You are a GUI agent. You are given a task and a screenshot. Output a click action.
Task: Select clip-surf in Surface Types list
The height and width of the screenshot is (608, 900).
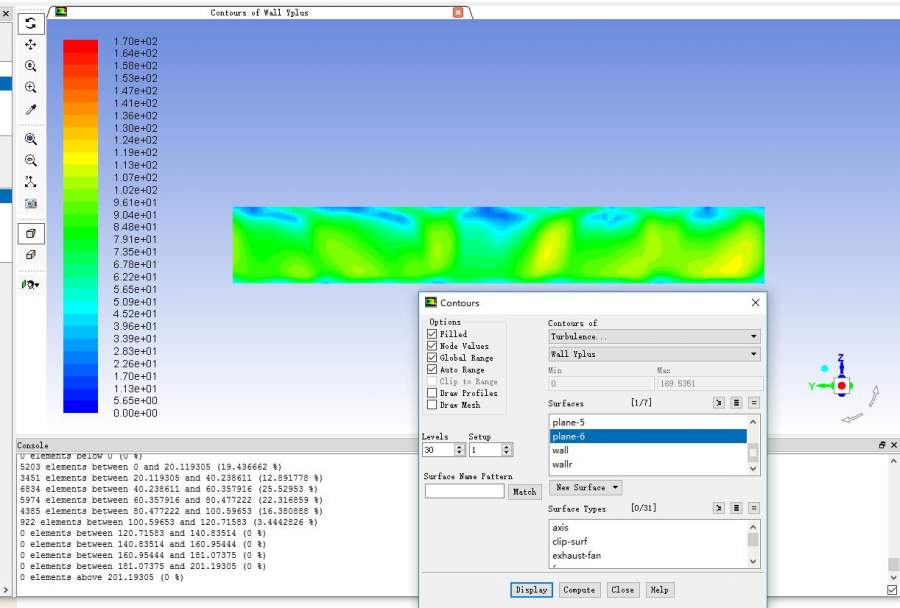(x=648, y=541)
